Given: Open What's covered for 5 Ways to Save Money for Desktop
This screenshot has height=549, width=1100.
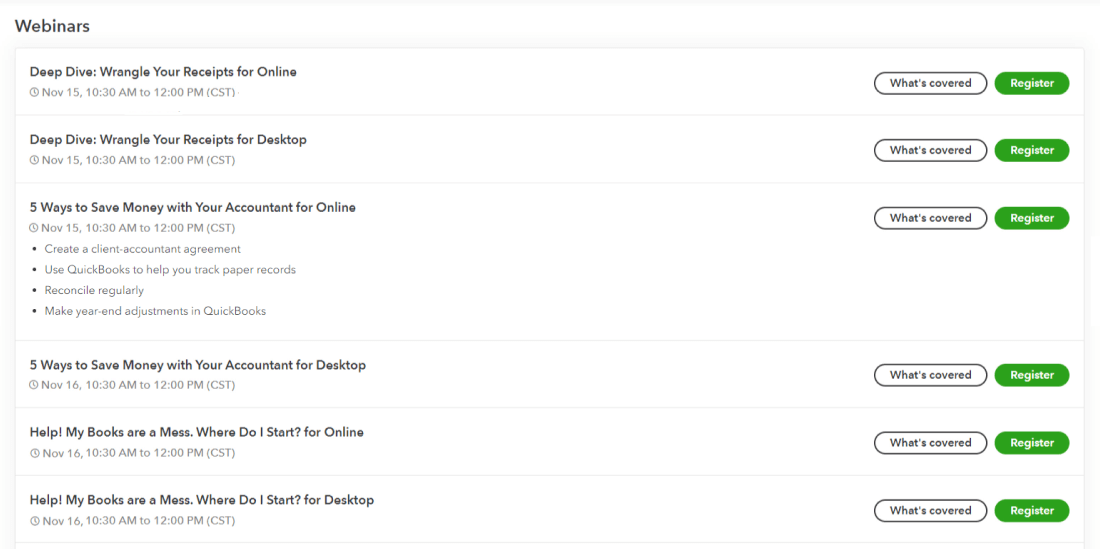Looking at the screenshot, I should (930, 375).
